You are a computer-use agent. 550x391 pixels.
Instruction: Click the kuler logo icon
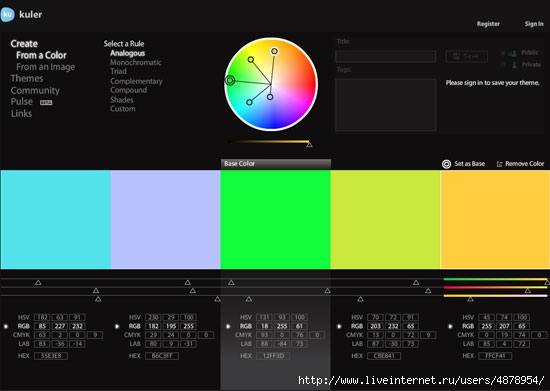7,14
